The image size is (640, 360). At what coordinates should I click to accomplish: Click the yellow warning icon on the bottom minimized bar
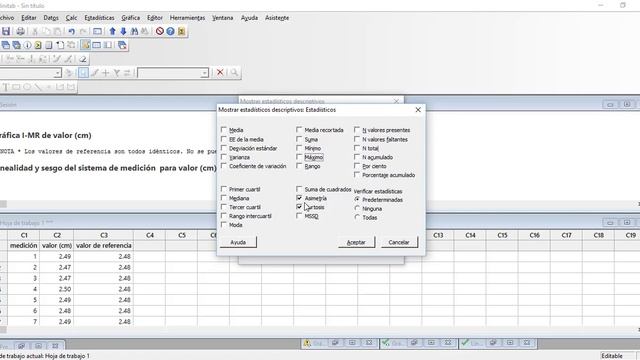[x=307, y=343]
